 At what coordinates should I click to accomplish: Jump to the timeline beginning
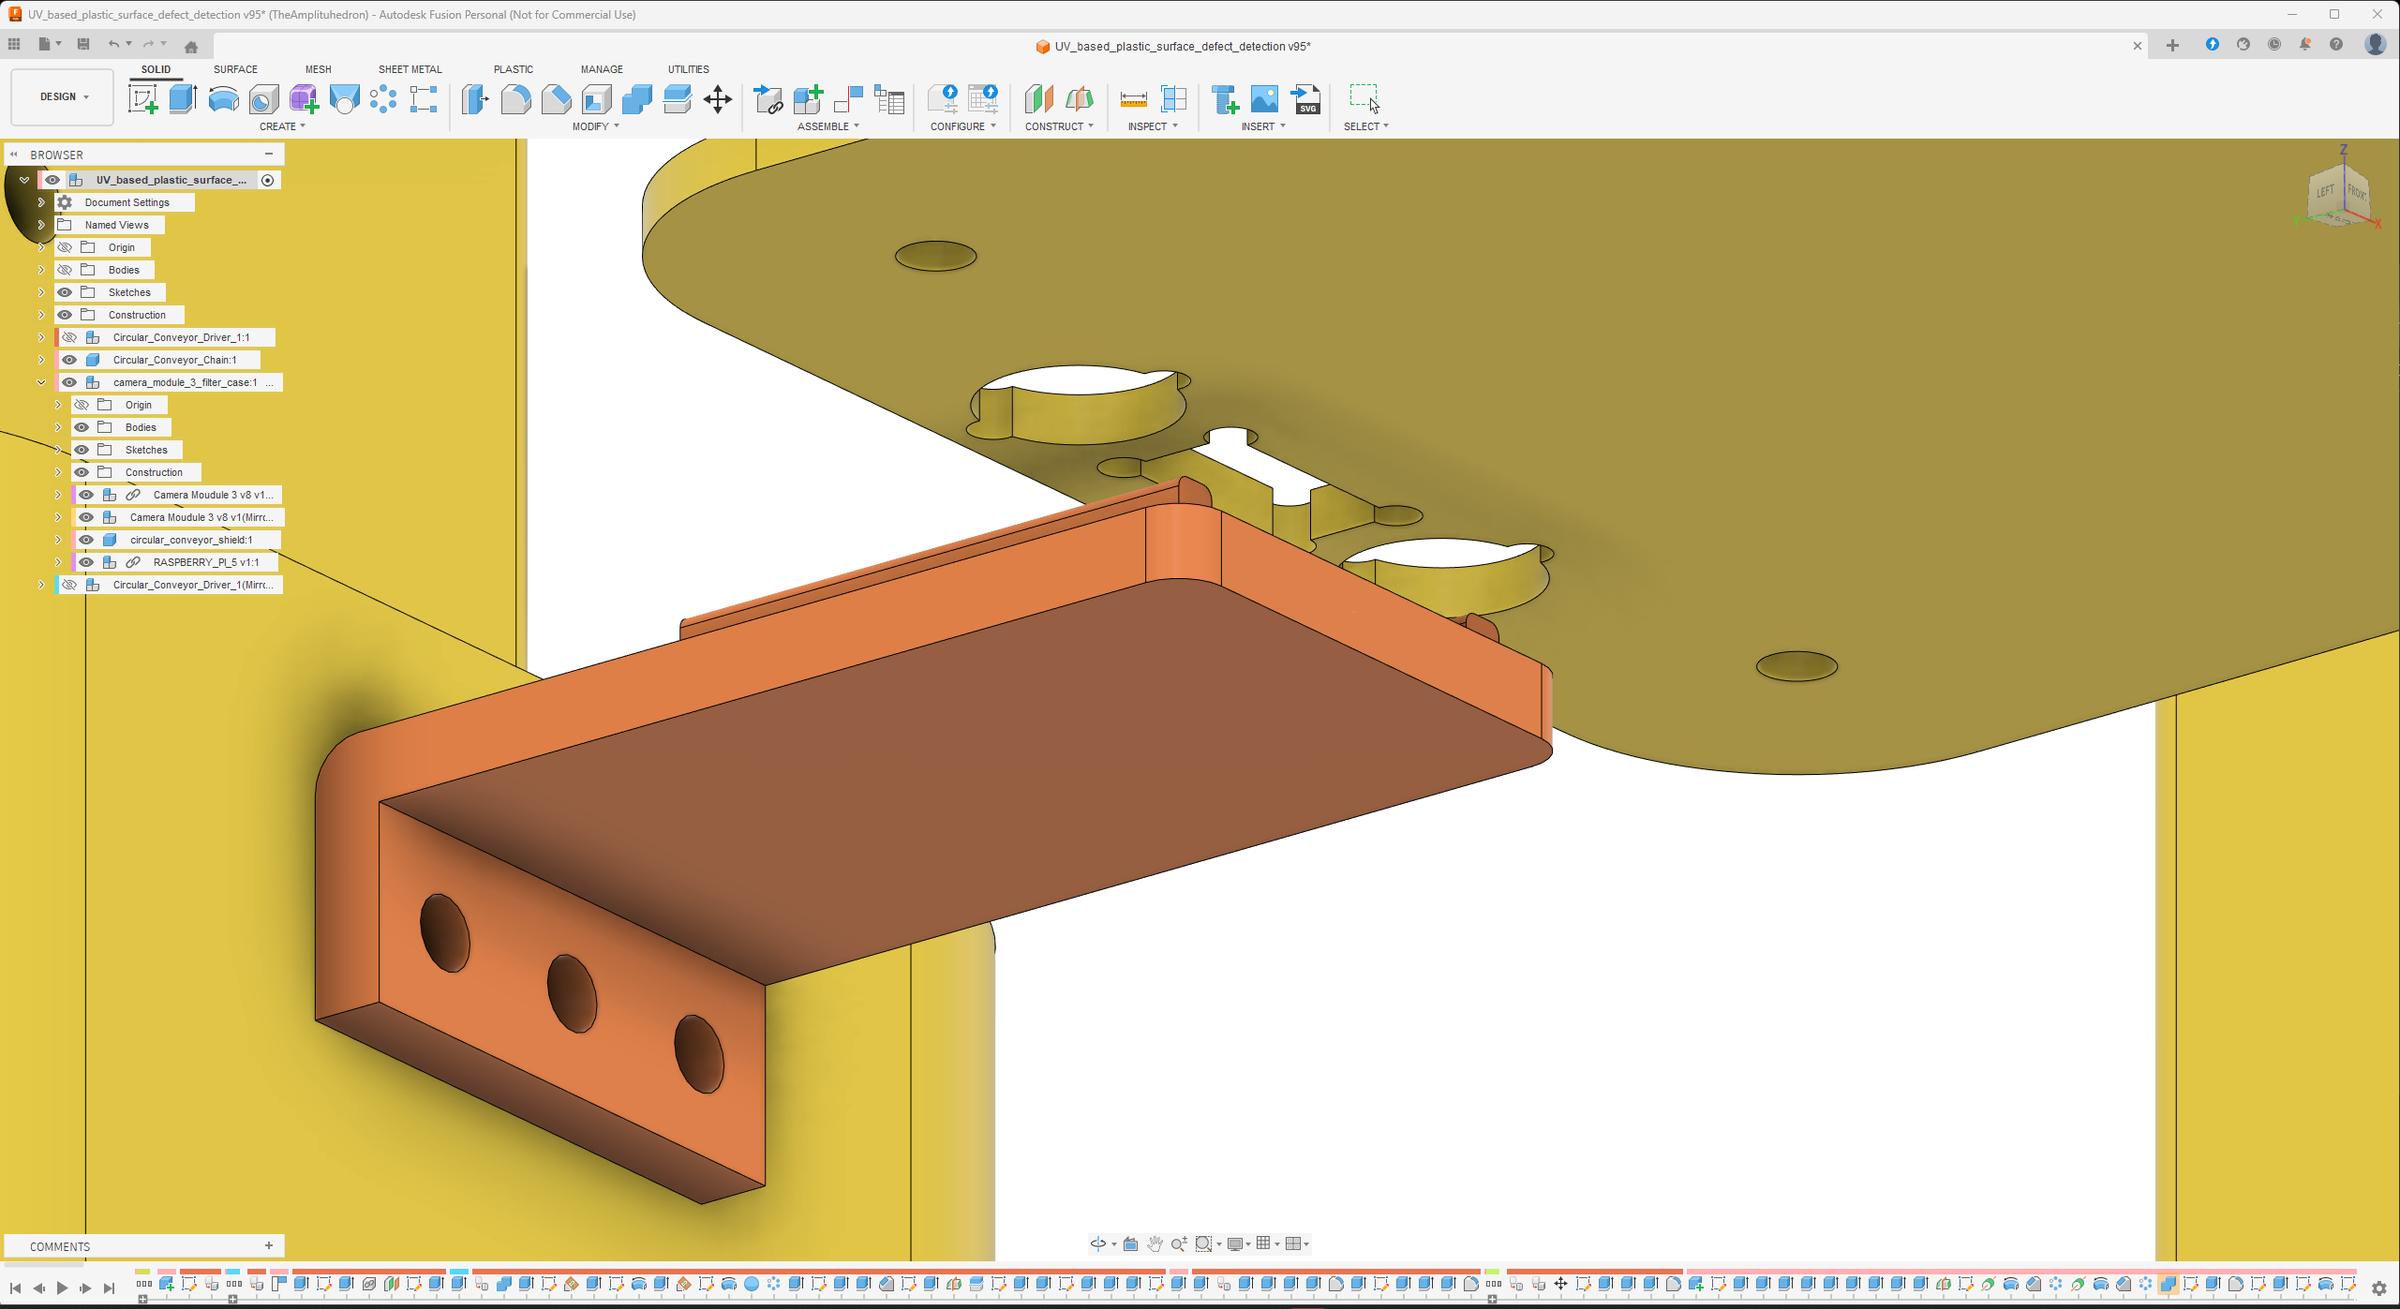click(15, 1288)
